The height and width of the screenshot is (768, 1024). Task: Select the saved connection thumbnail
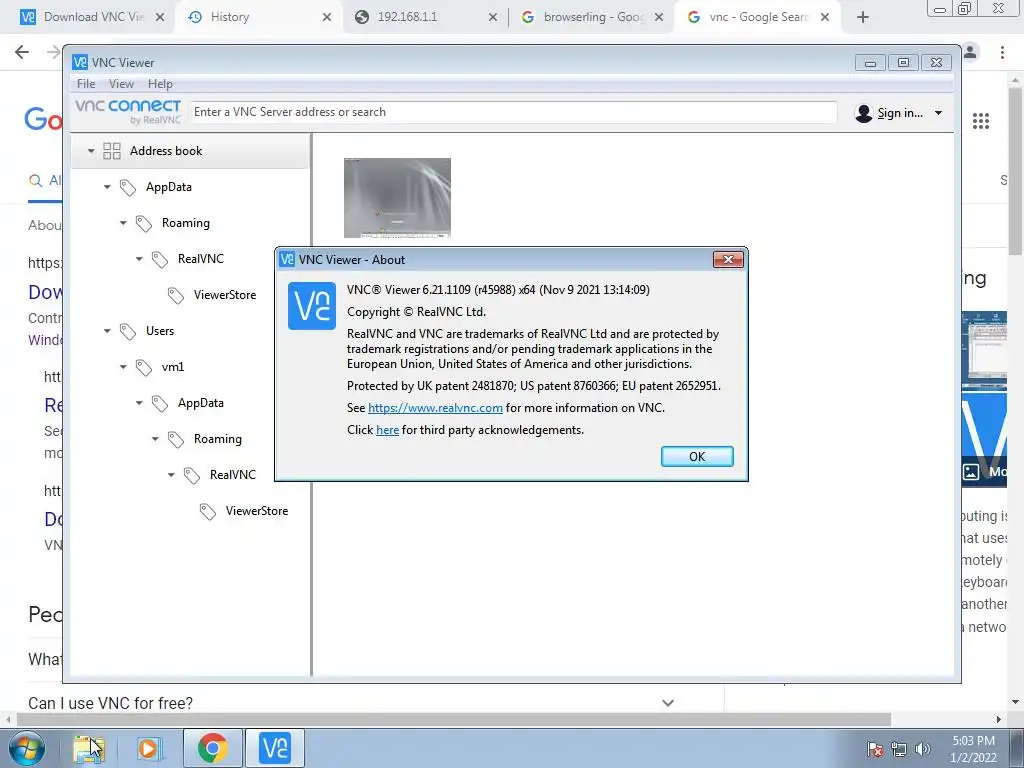point(397,198)
